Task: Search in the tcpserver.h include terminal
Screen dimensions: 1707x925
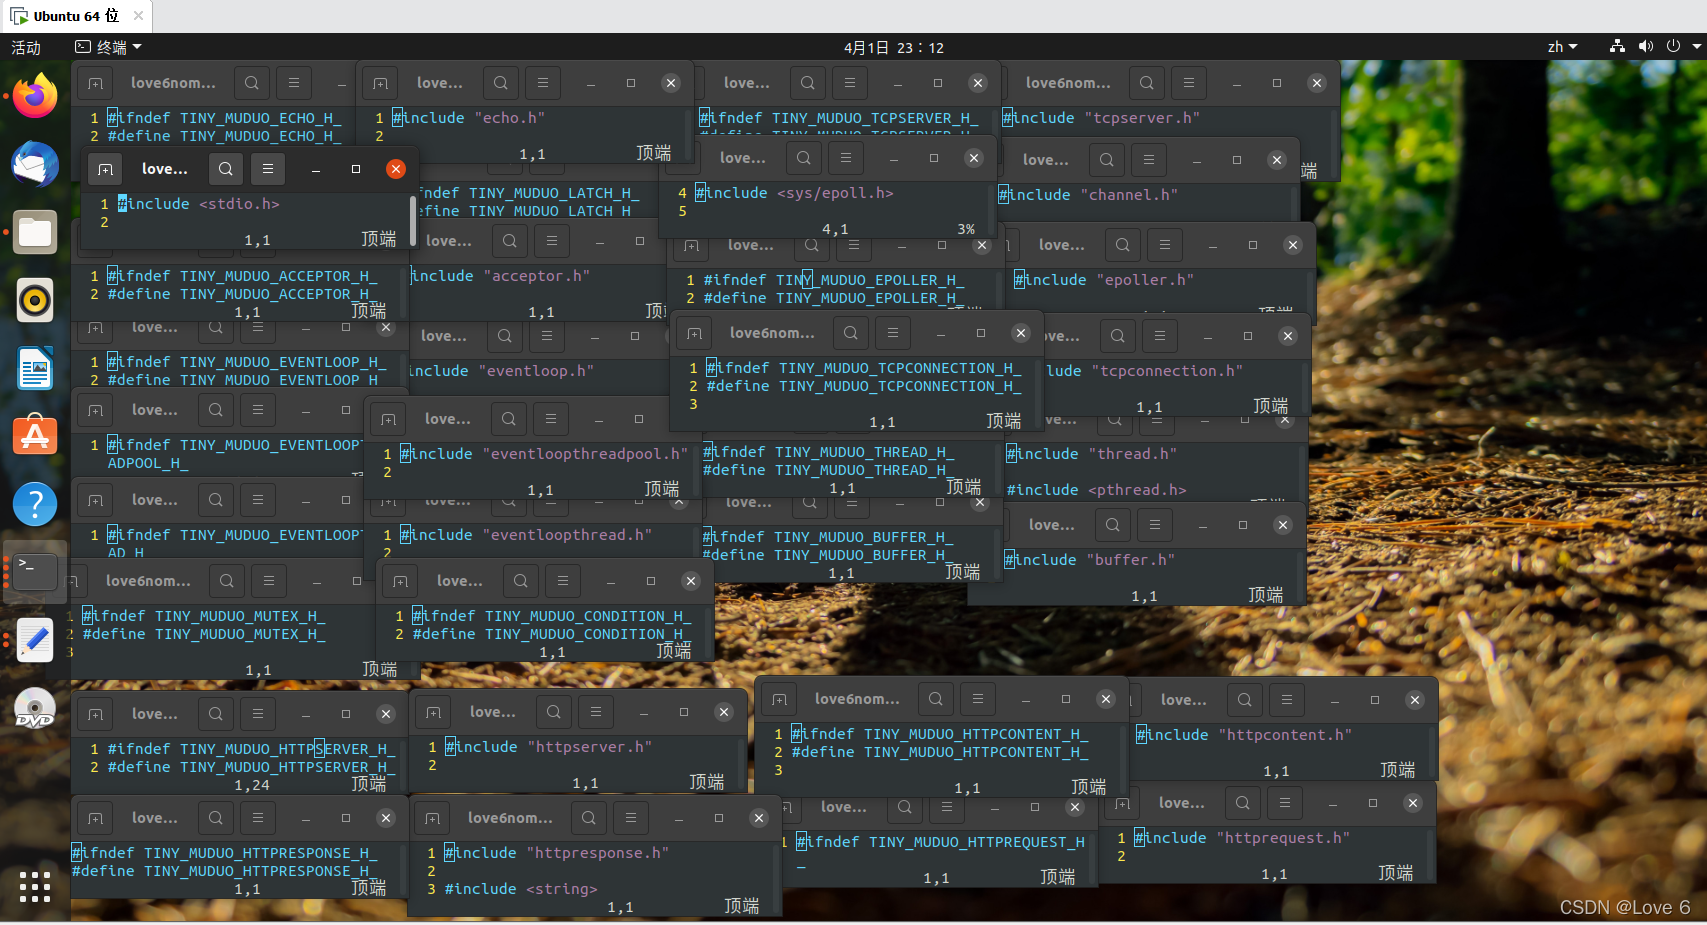Action: [x=1147, y=83]
